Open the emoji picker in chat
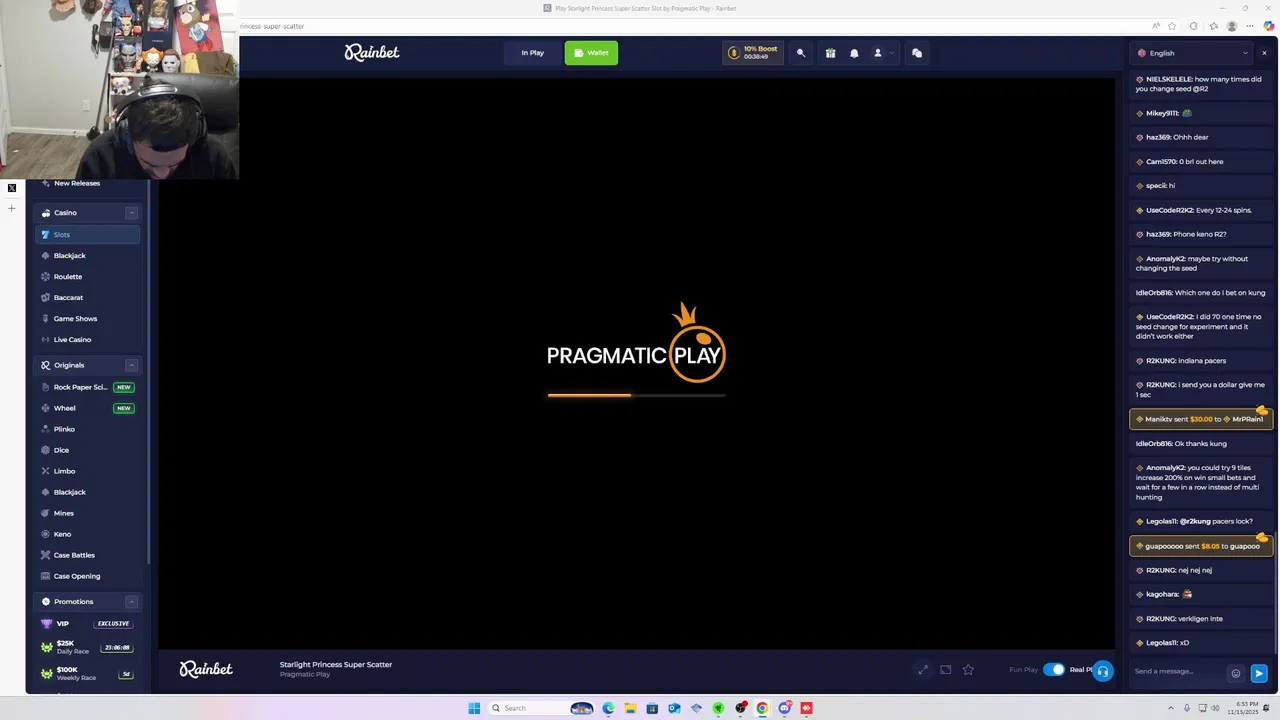Image resolution: width=1280 pixels, height=720 pixels. [1236, 673]
